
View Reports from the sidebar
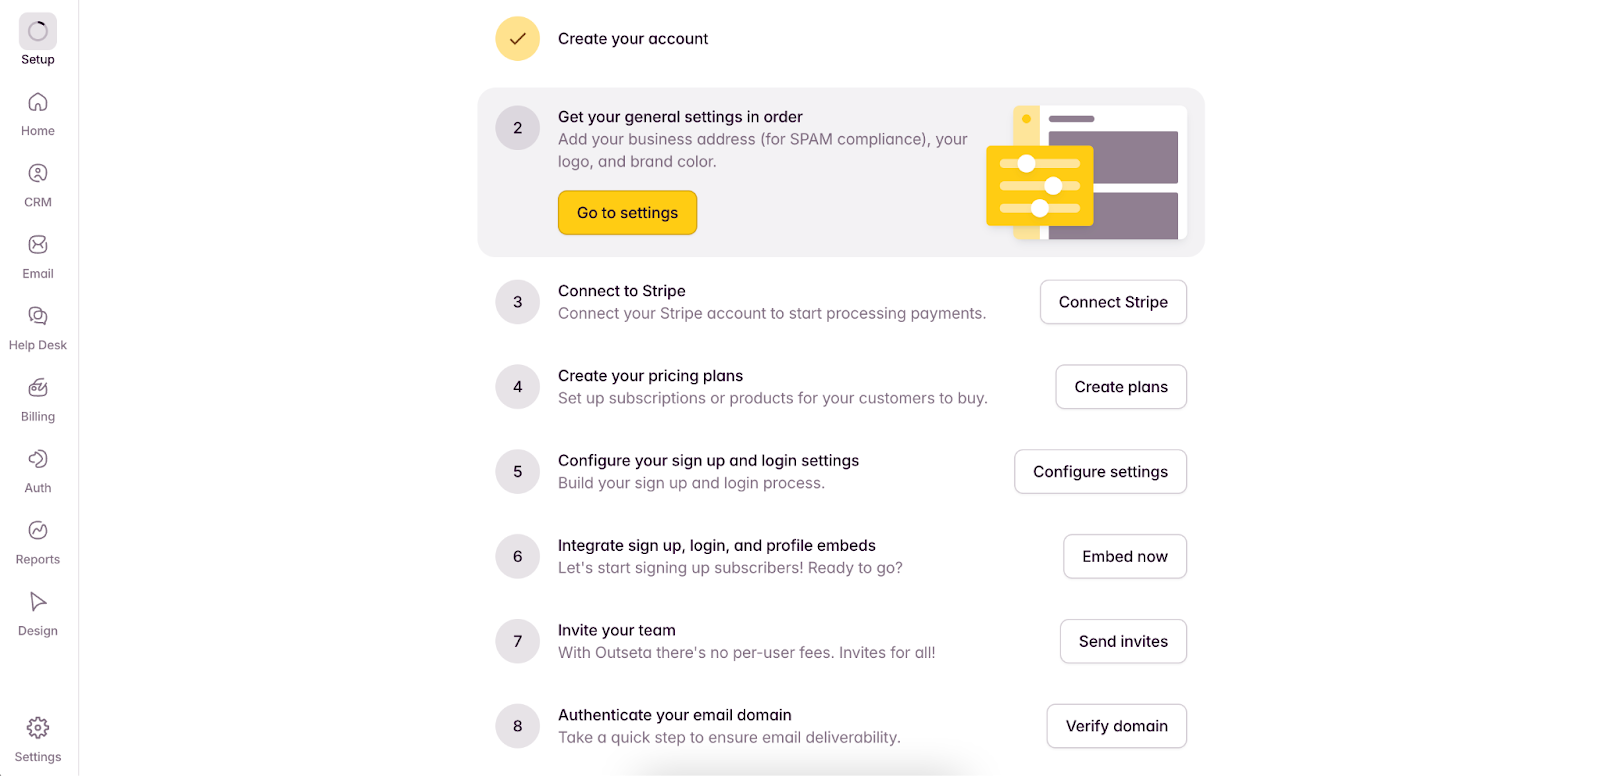(x=37, y=541)
